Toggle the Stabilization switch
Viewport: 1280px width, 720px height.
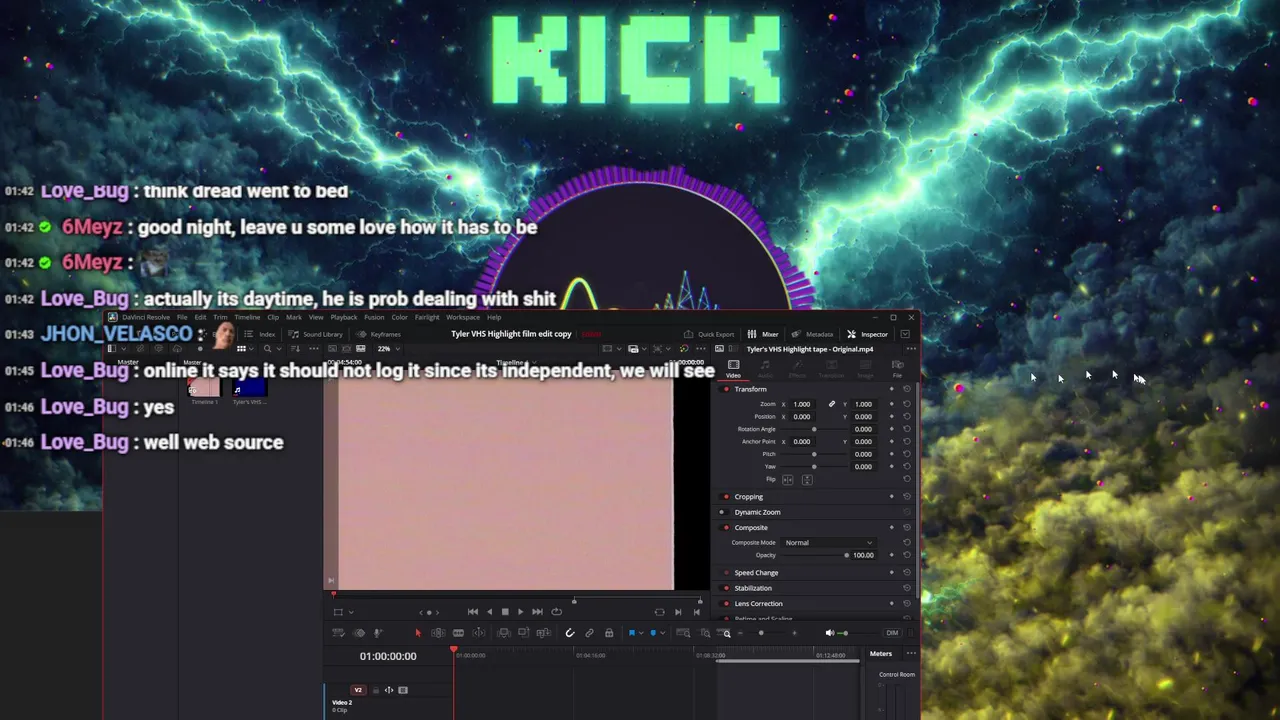coord(726,588)
